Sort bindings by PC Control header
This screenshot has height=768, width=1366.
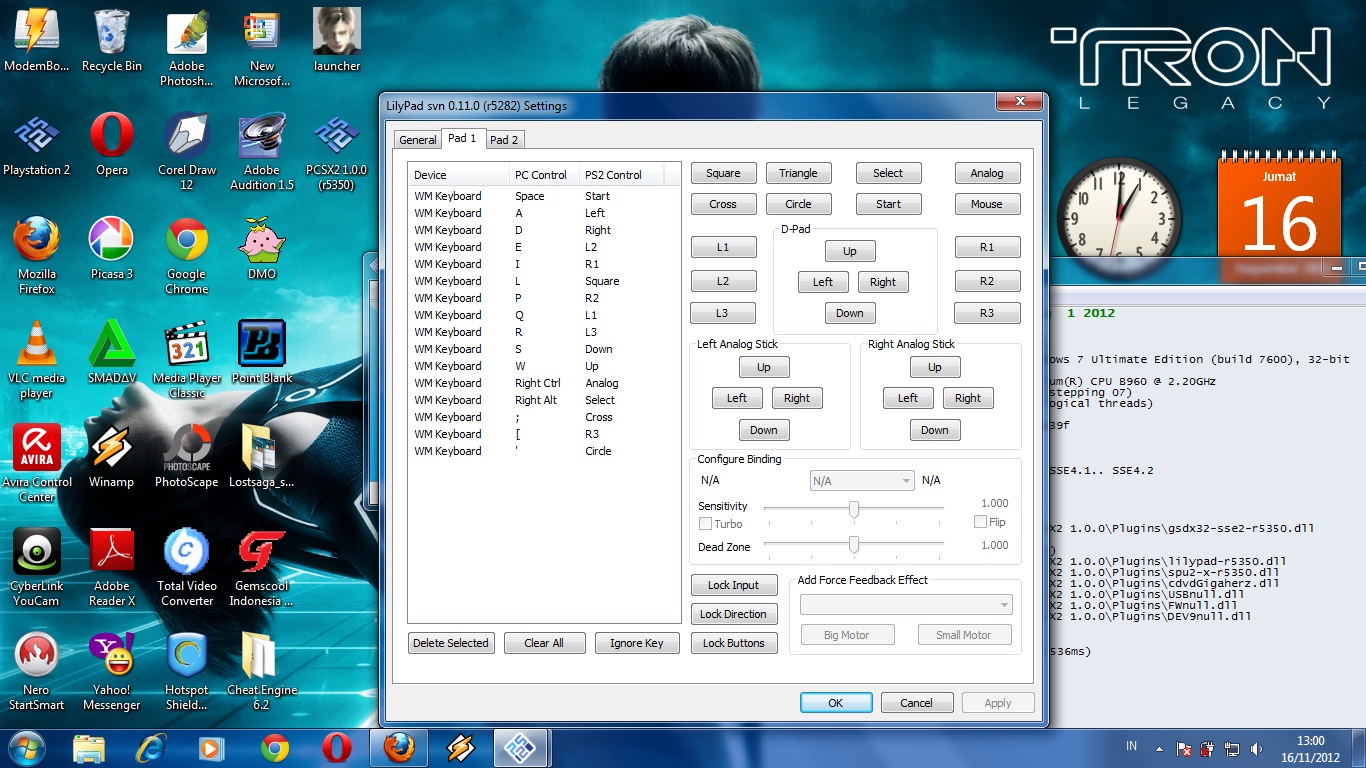[545, 175]
